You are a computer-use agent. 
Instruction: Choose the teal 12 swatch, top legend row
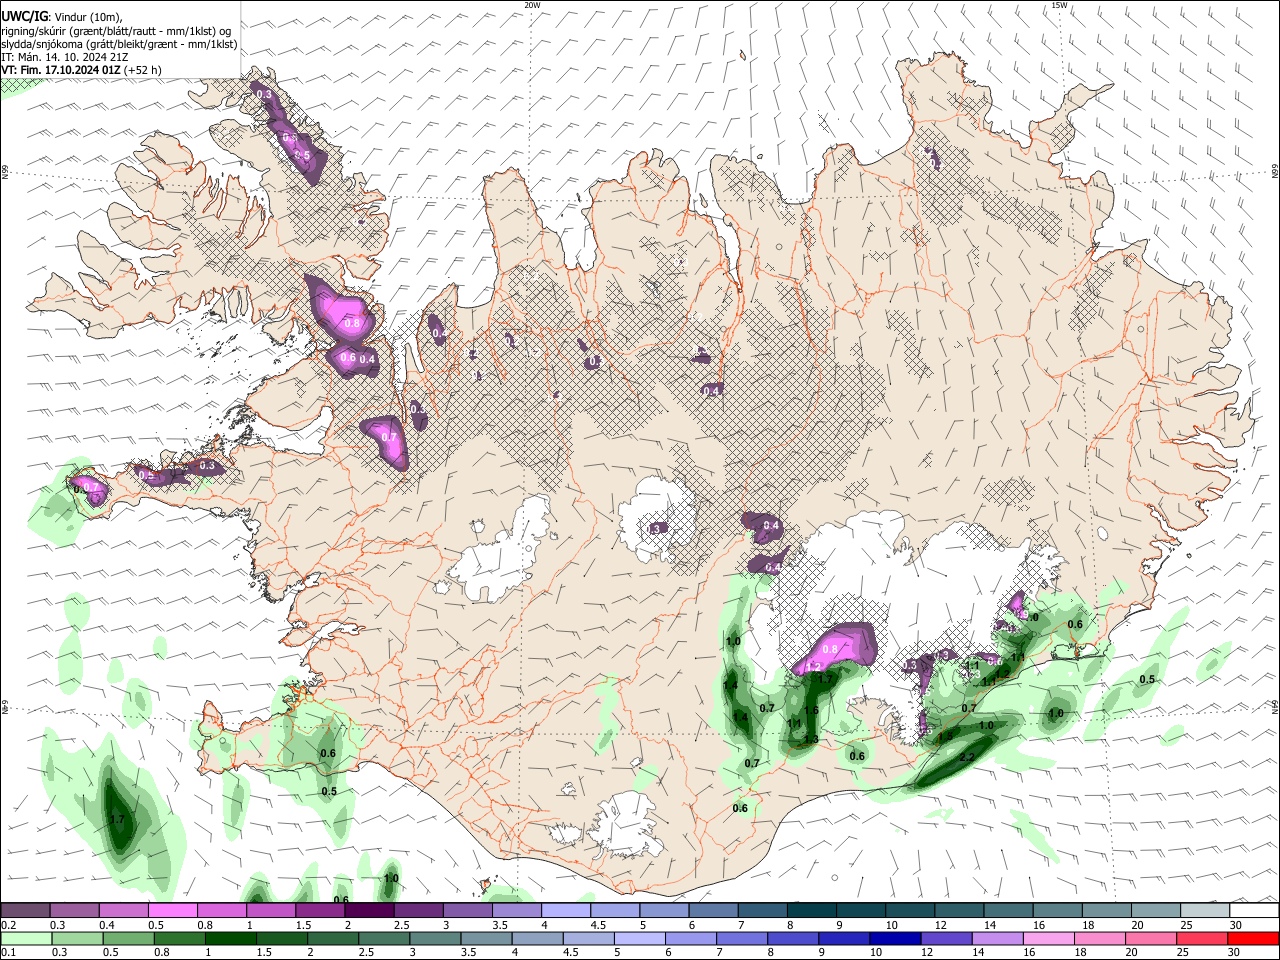point(960,910)
